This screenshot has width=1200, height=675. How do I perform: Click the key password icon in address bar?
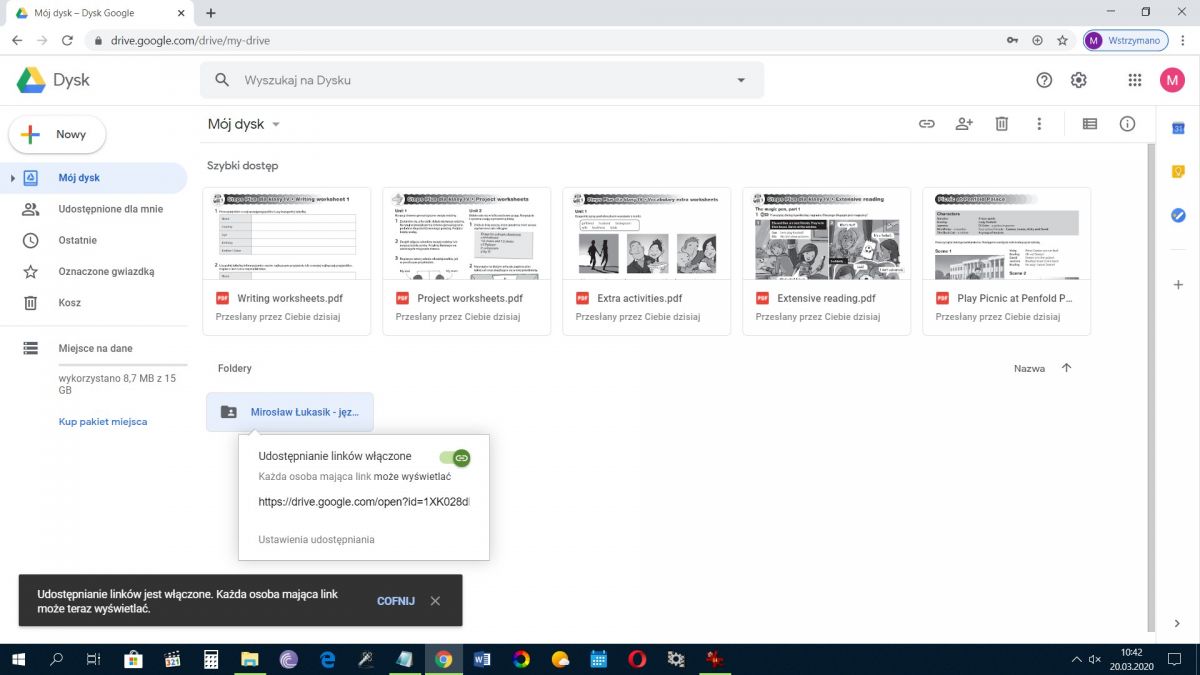coord(1012,40)
